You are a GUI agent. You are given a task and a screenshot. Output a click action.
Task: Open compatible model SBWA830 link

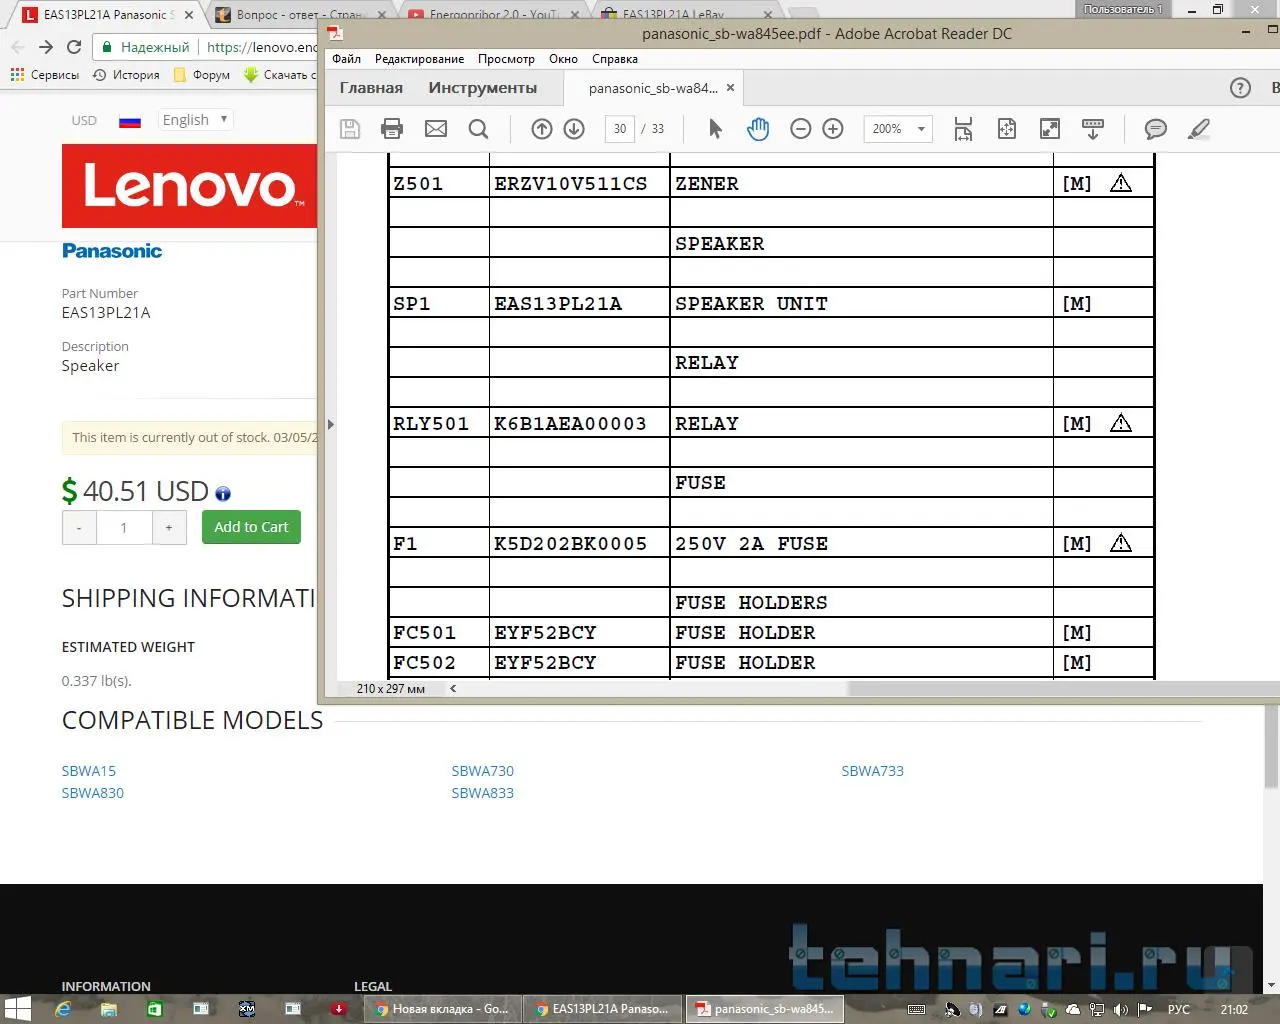pos(93,793)
